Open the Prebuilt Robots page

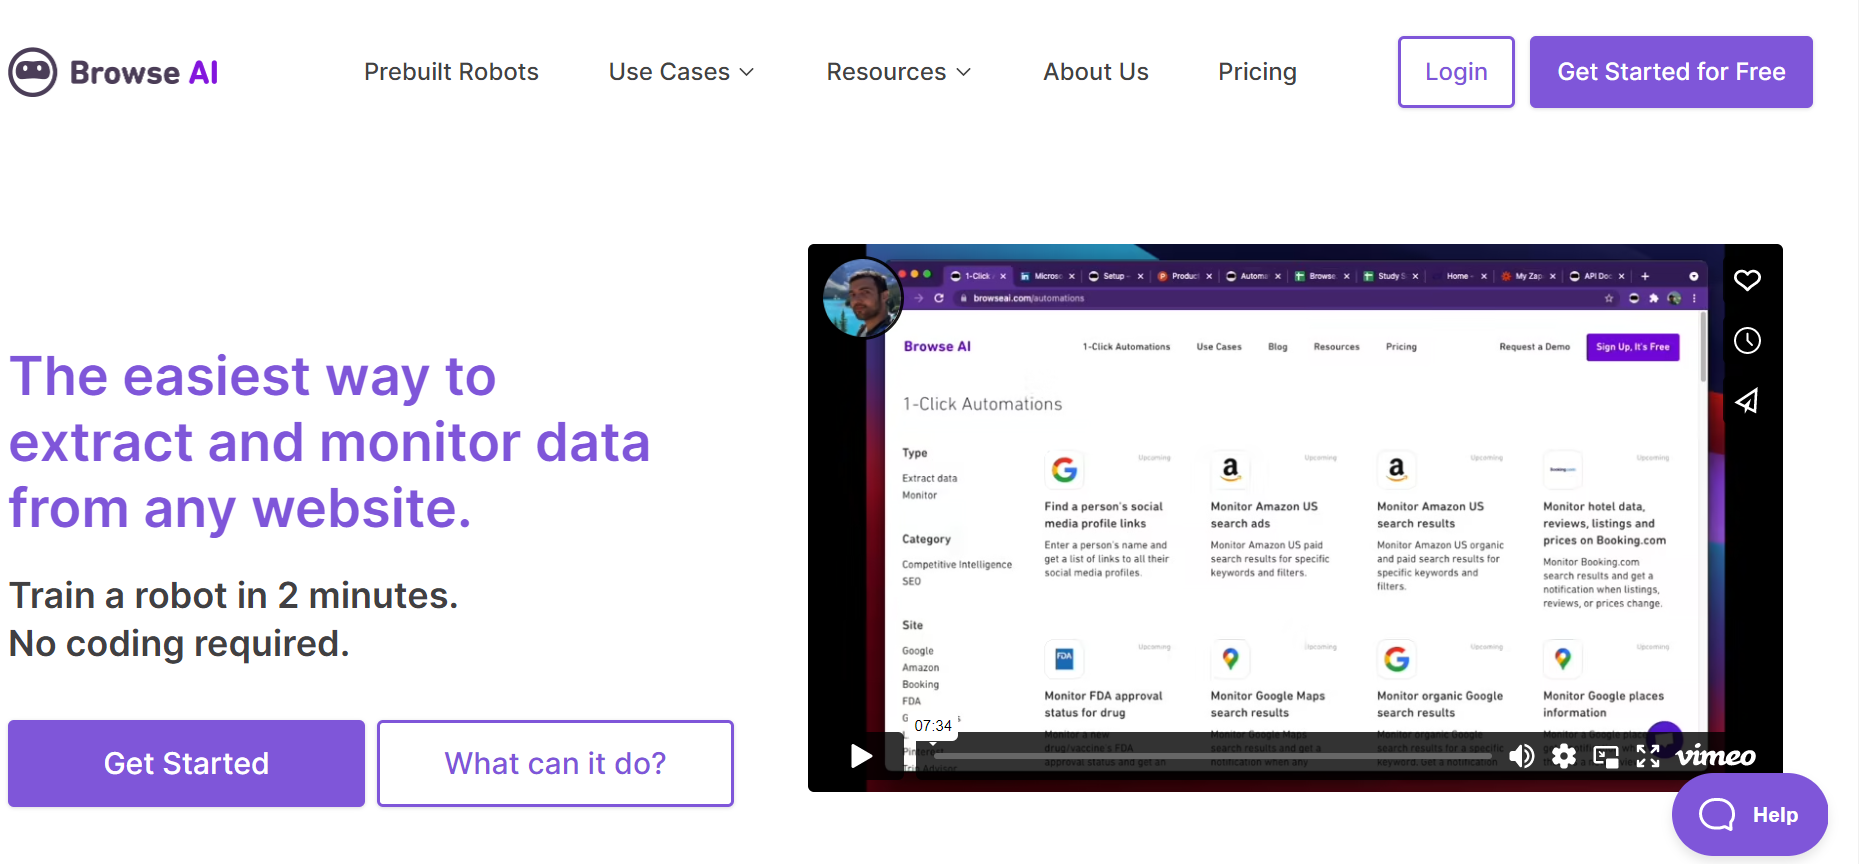(x=451, y=72)
